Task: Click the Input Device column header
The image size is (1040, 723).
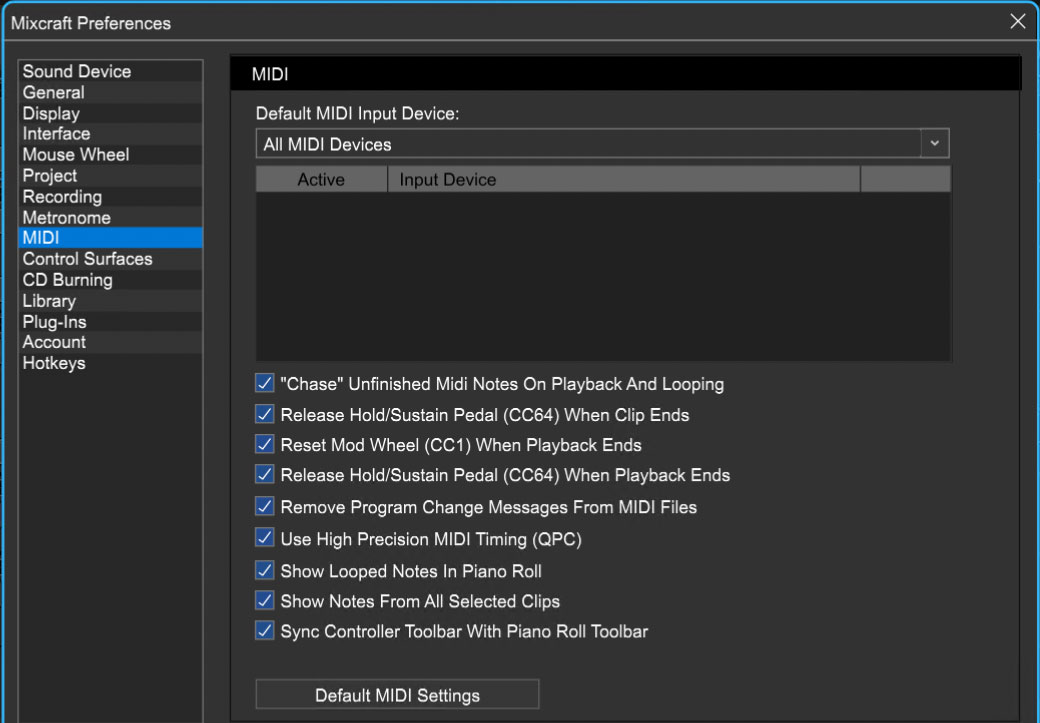Action: pos(623,179)
